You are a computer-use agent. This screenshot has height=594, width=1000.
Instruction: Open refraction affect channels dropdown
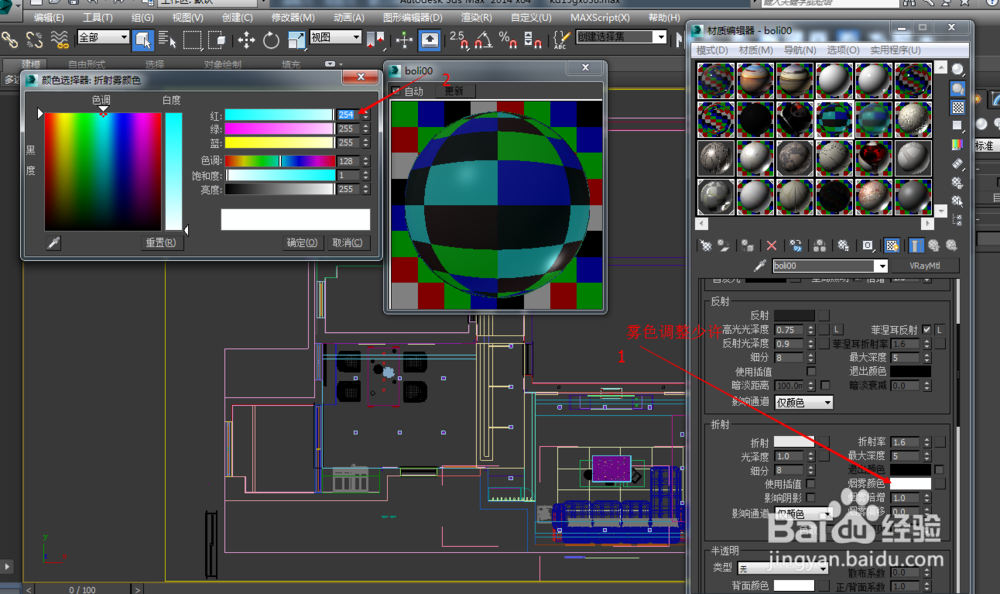pos(804,514)
